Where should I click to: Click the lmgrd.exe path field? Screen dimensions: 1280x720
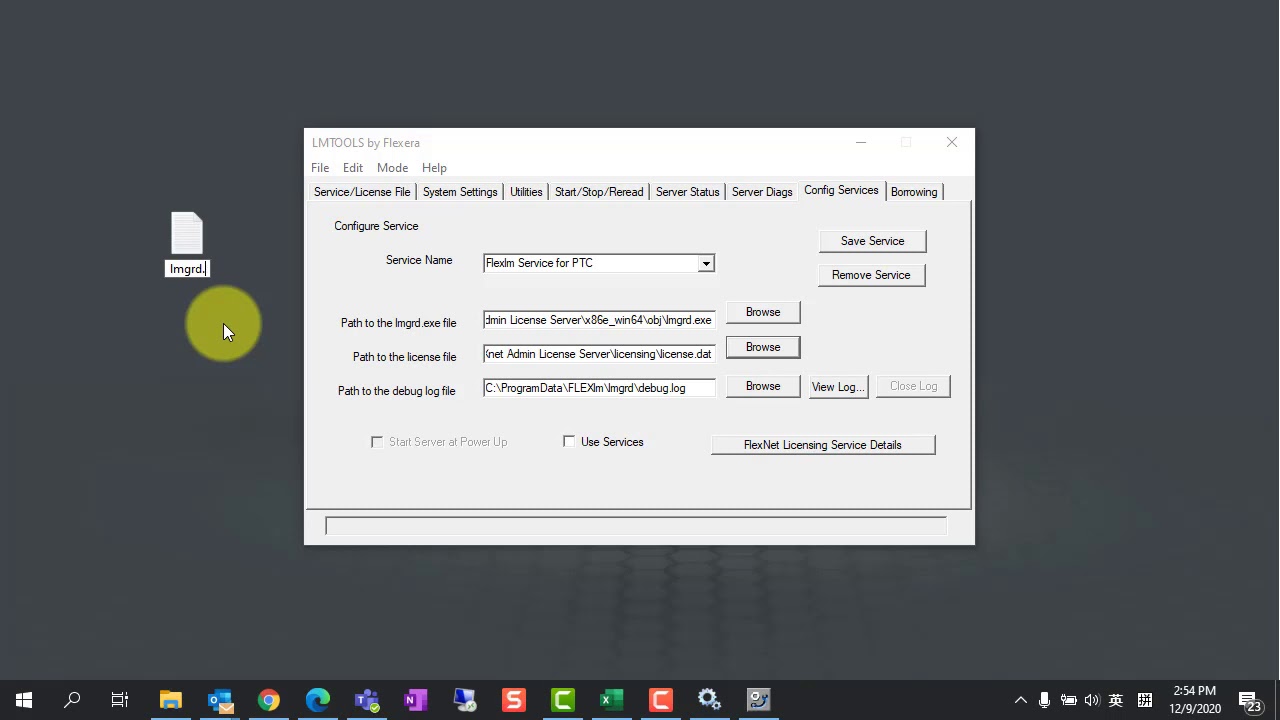599,320
